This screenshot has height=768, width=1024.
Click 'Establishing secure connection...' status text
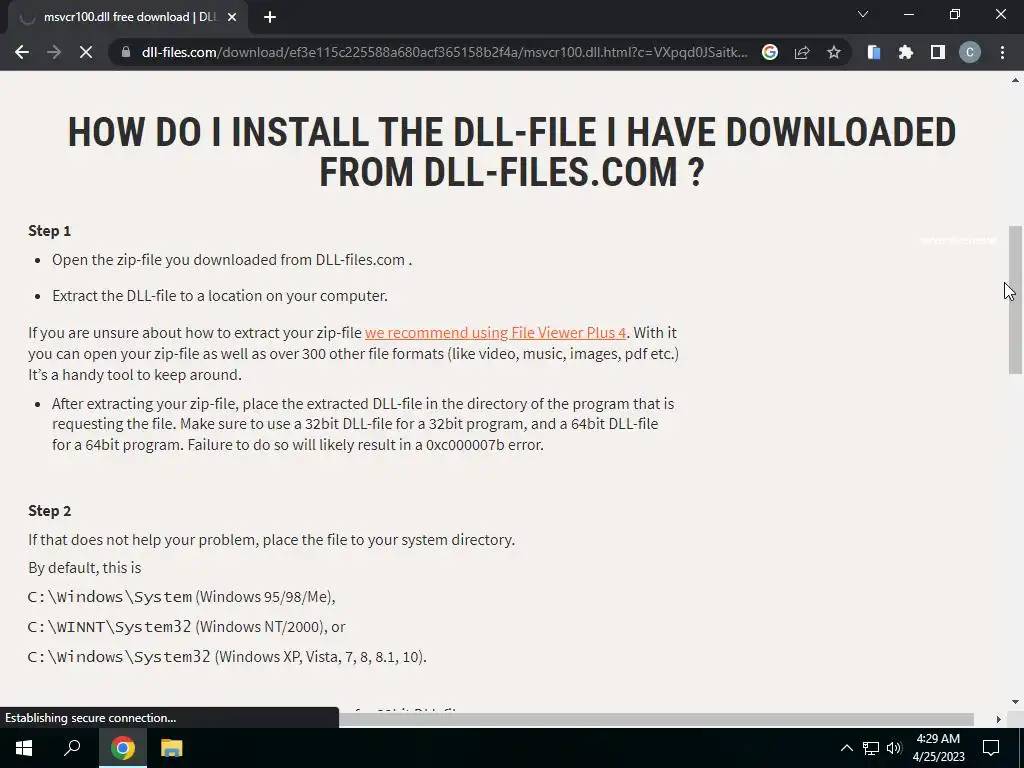(x=91, y=718)
